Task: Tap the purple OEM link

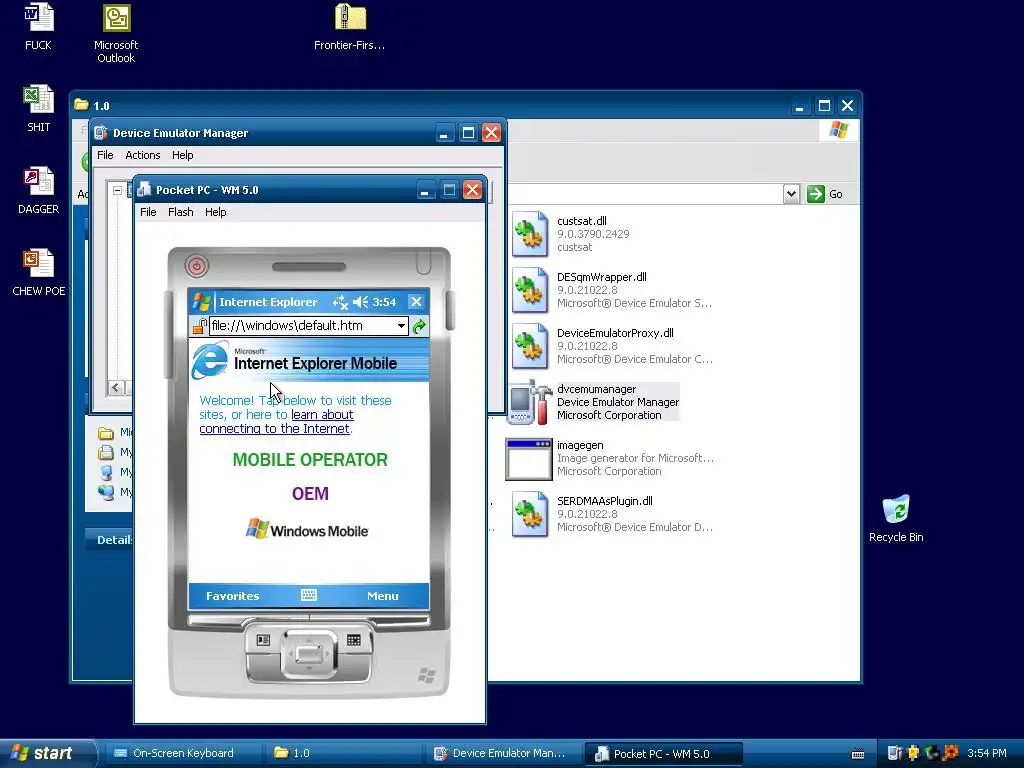Action: (310, 494)
